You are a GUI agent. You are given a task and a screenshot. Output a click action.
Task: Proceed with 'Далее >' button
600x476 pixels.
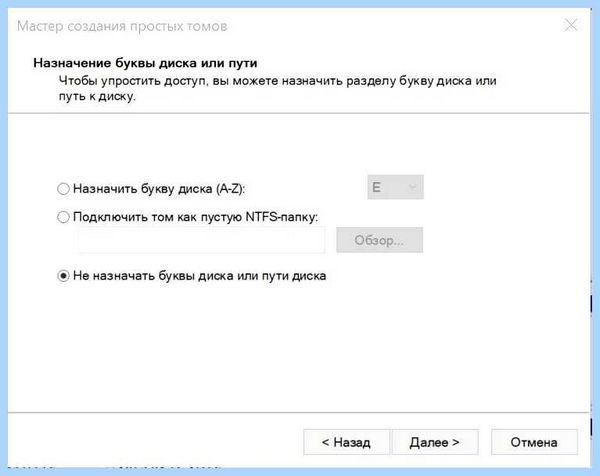coord(435,442)
